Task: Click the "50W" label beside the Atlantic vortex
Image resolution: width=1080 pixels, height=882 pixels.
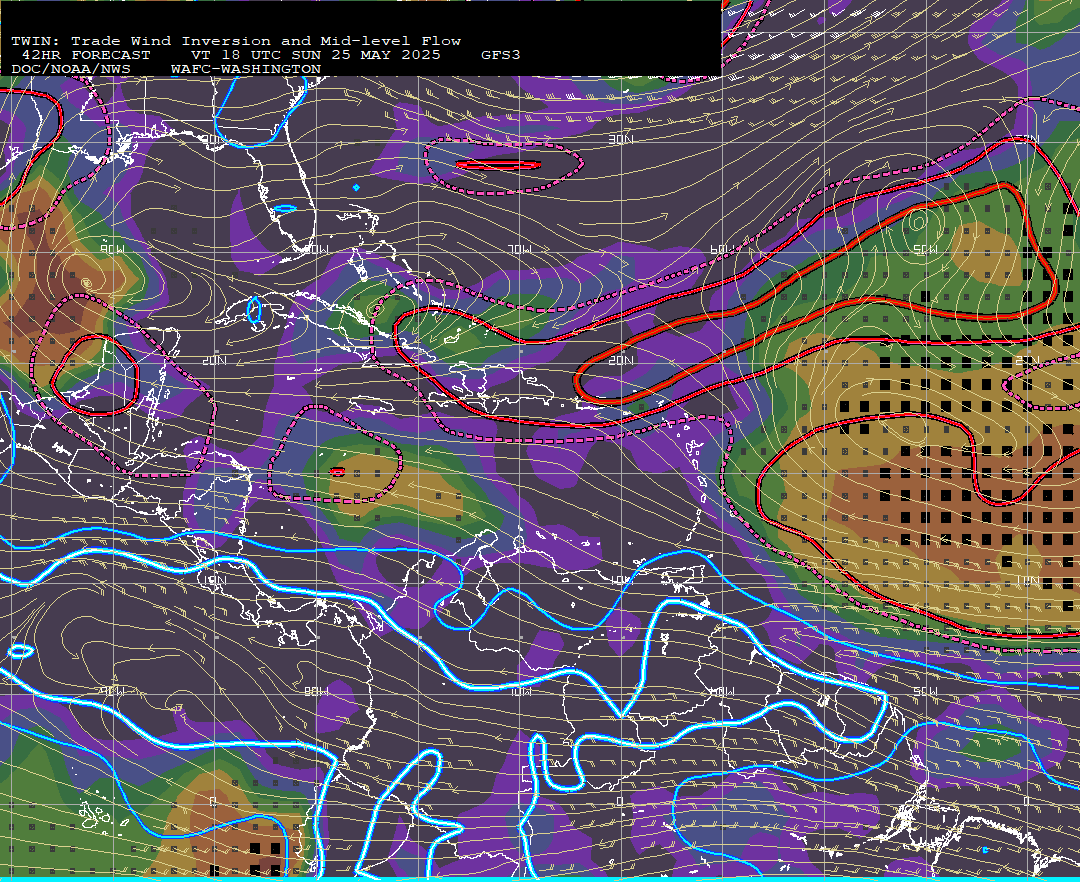Action: (x=925, y=249)
